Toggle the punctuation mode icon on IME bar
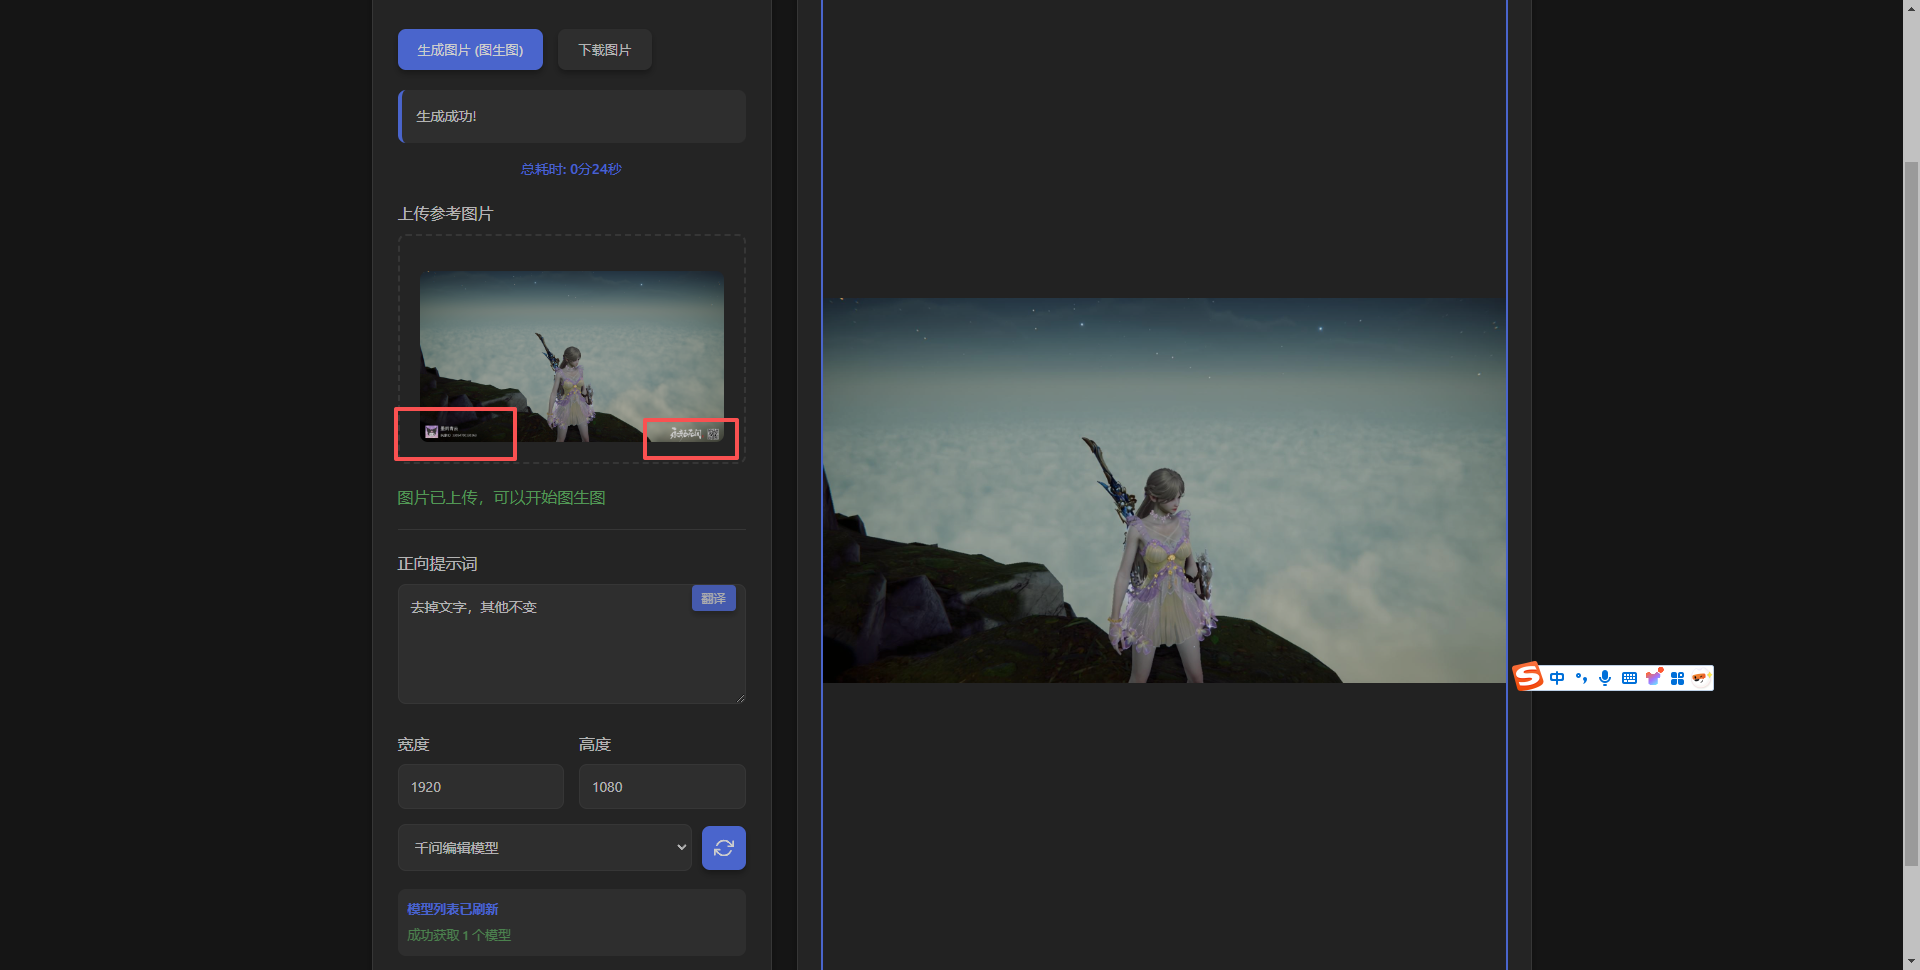Screen dimensions: 1920x970 coord(1581,678)
